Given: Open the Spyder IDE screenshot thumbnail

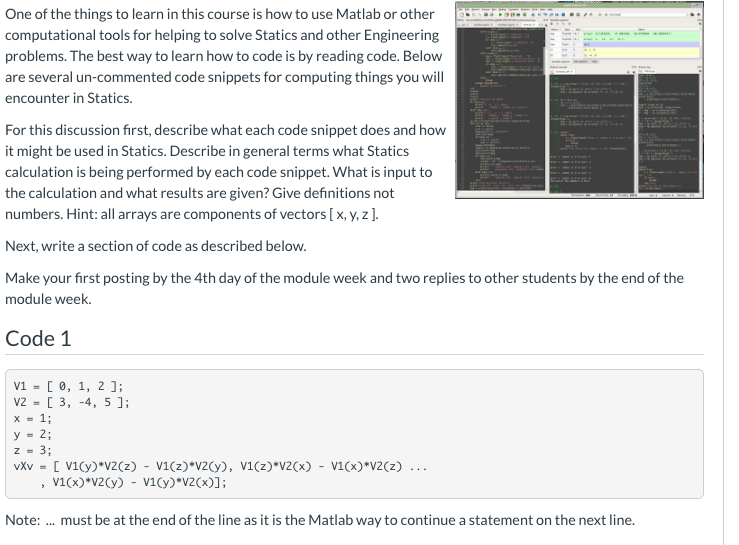Looking at the screenshot, I should click(x=579, y=100).
